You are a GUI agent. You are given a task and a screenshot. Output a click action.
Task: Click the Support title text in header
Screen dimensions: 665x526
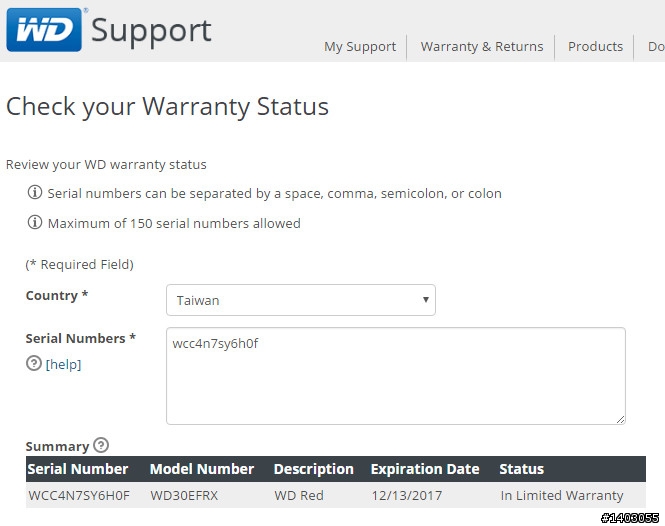point(151,31)
